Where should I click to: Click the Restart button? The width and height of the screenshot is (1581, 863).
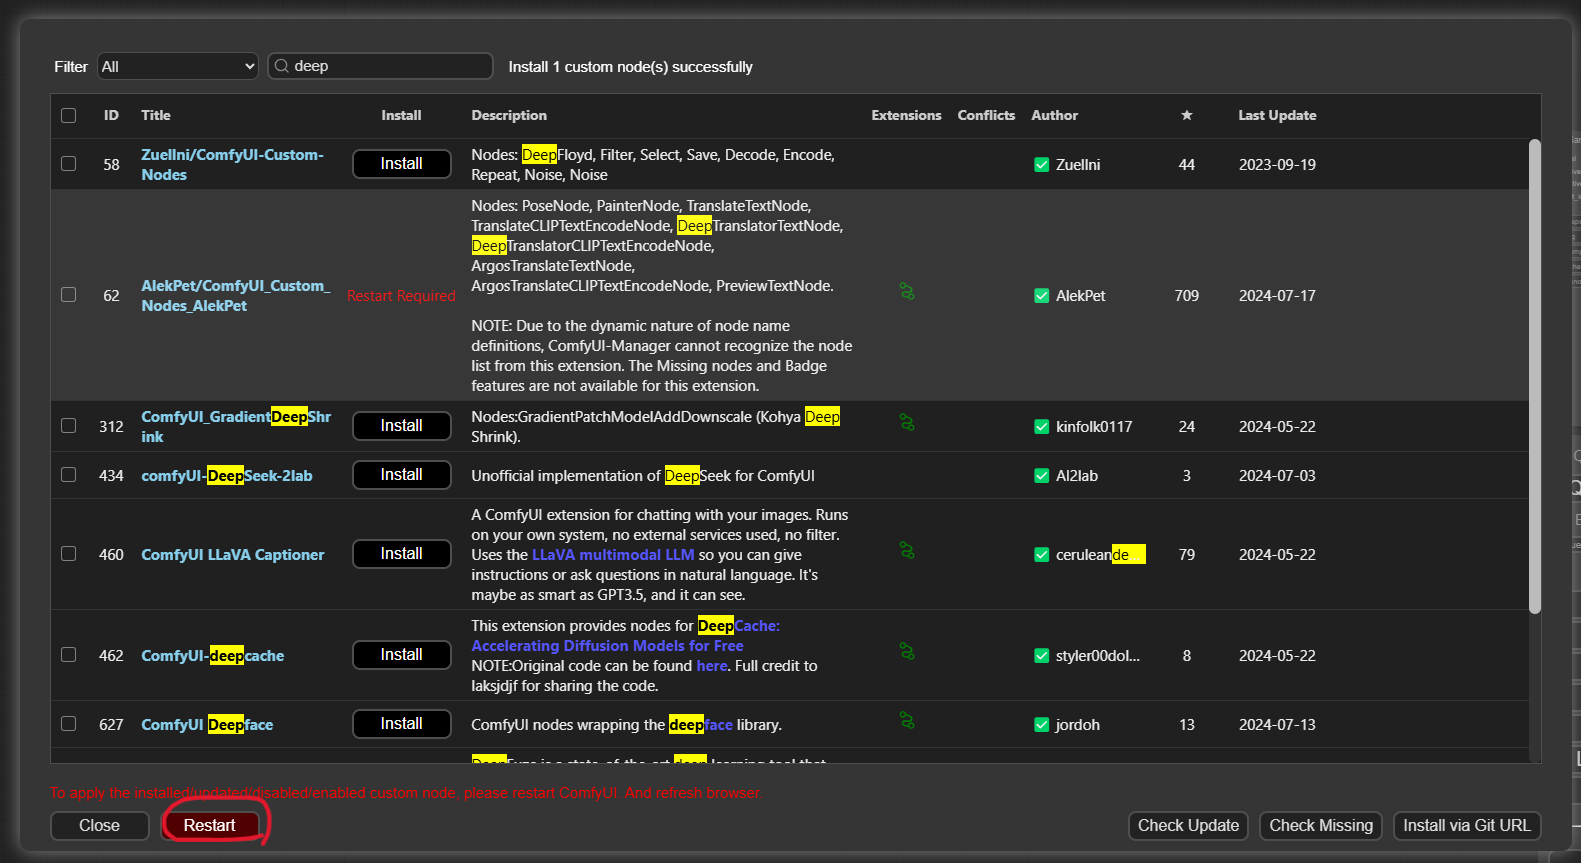point(210,826)
